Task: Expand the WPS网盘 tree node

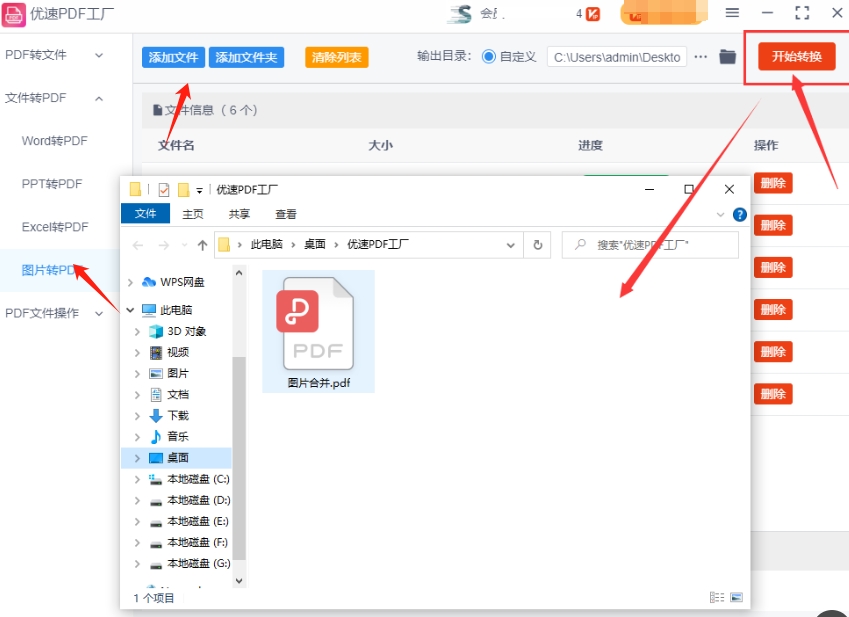Action: pos(130,282)
